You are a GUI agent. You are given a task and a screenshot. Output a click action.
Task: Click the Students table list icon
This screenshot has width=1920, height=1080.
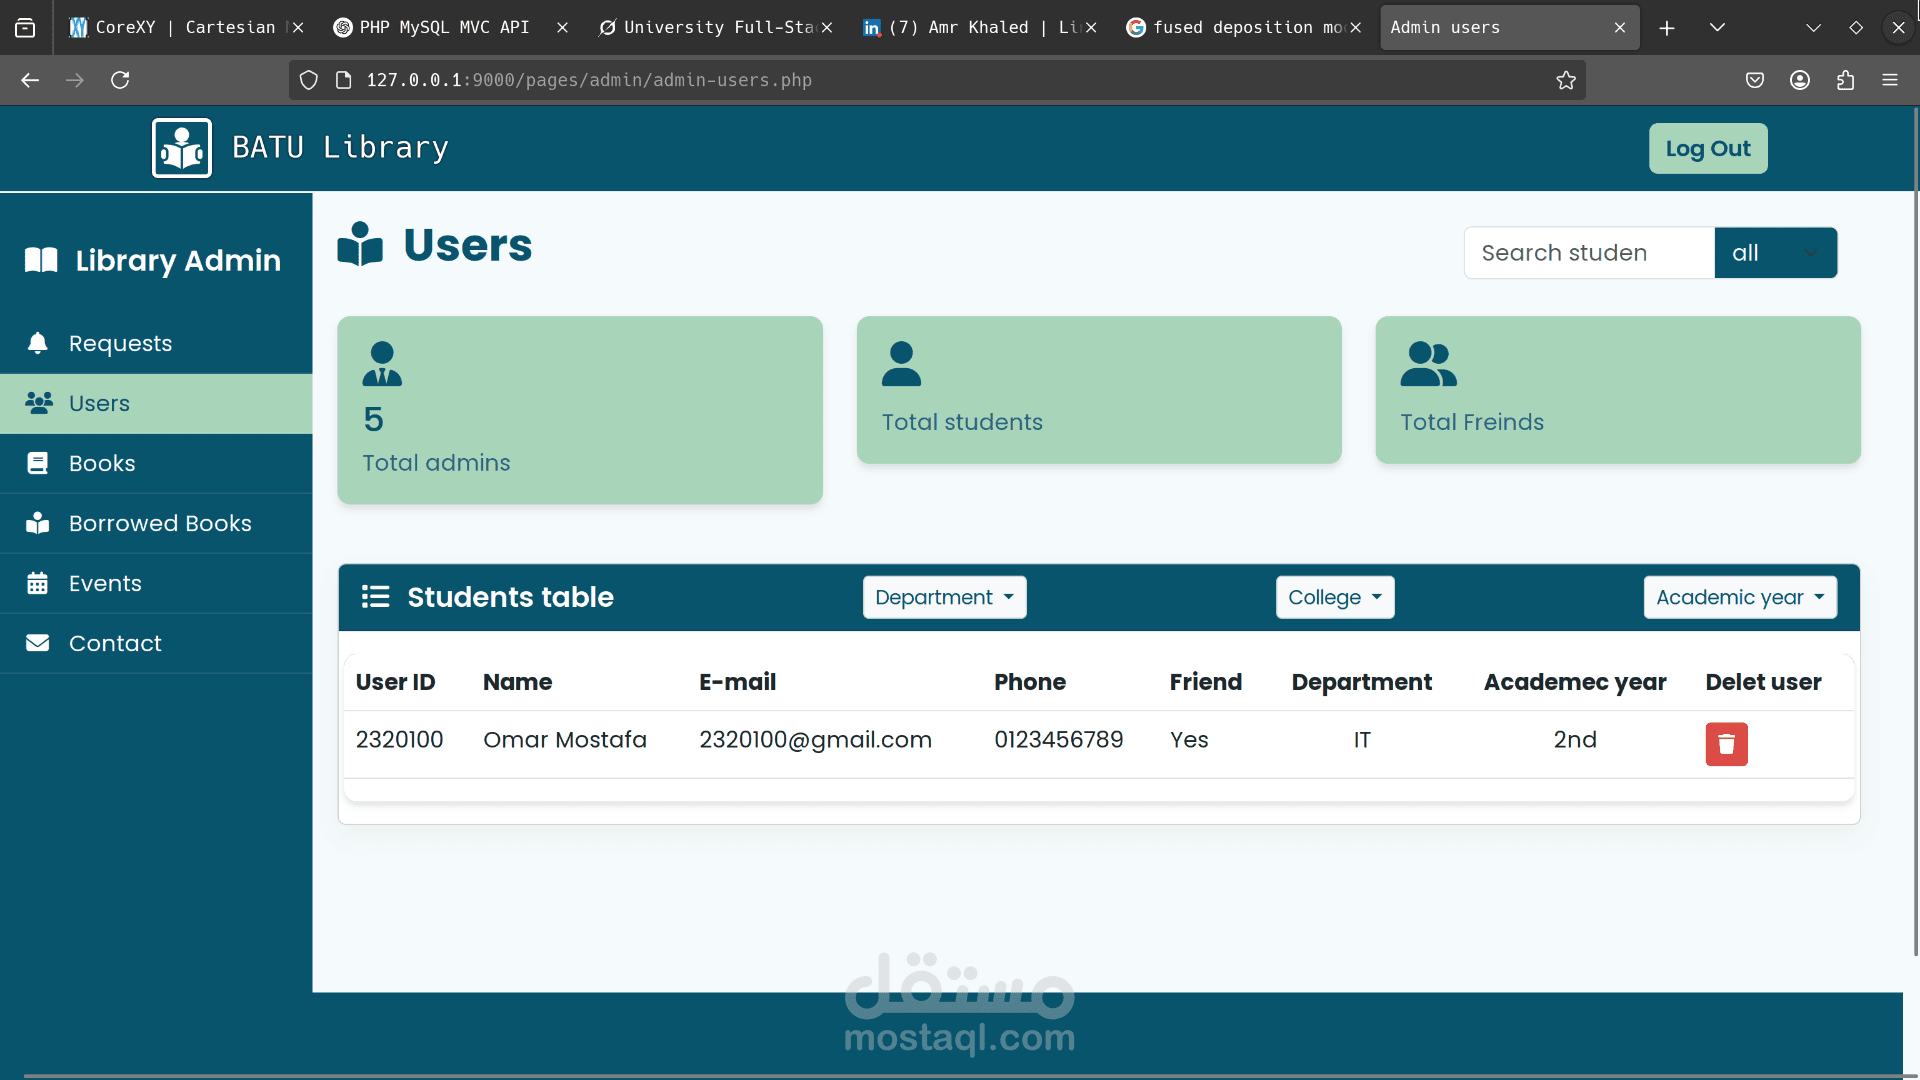point(375,597)
